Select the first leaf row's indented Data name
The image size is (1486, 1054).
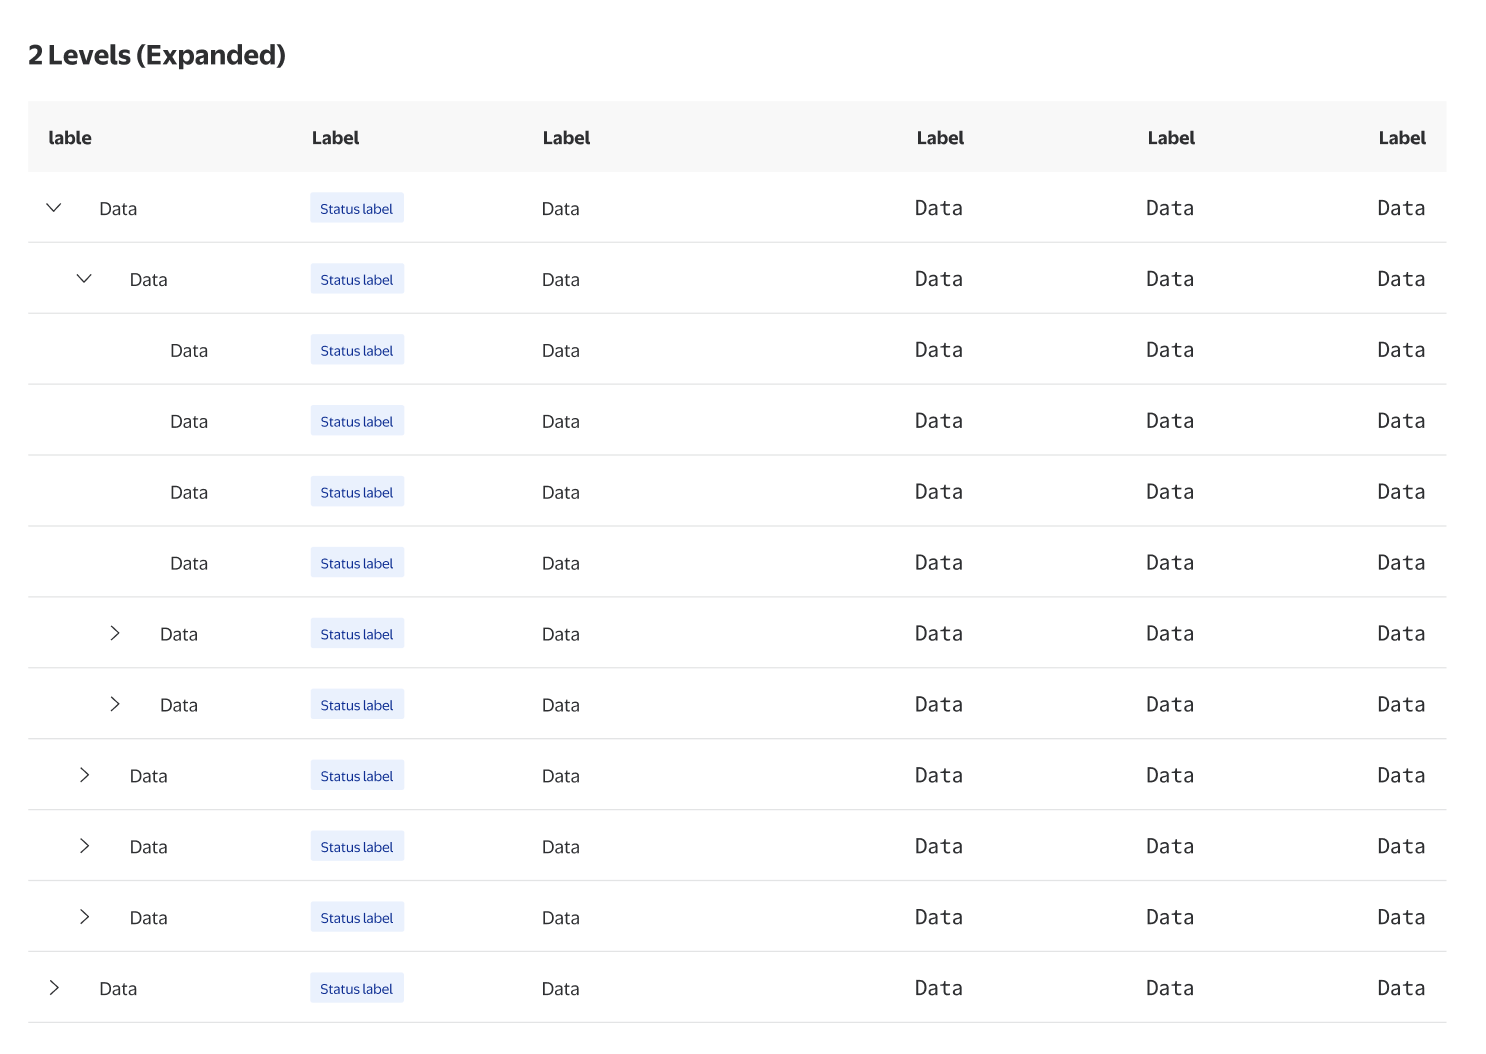[x=189, y=351]
